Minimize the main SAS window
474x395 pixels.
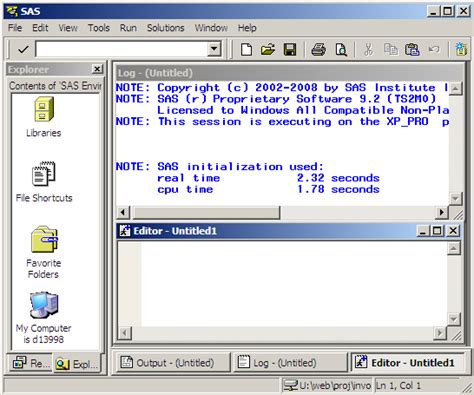[x=433, y=11]
